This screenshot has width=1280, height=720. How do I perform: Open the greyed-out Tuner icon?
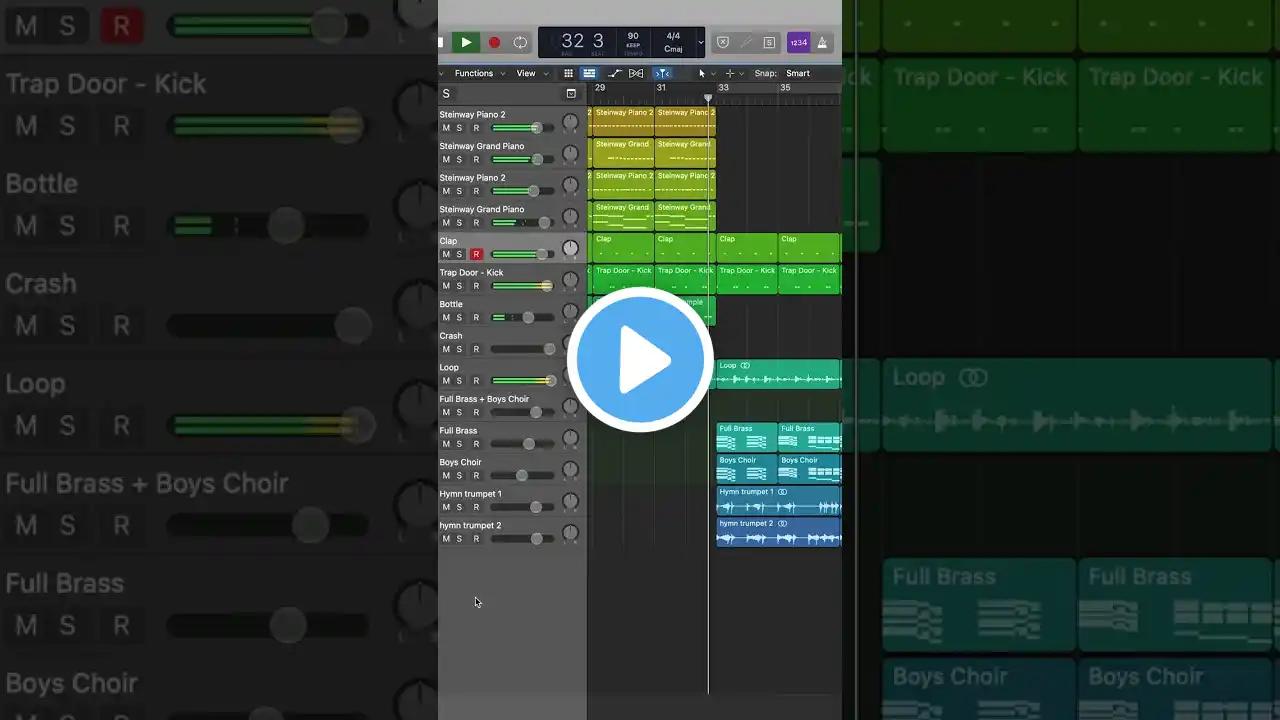[746, 42]
